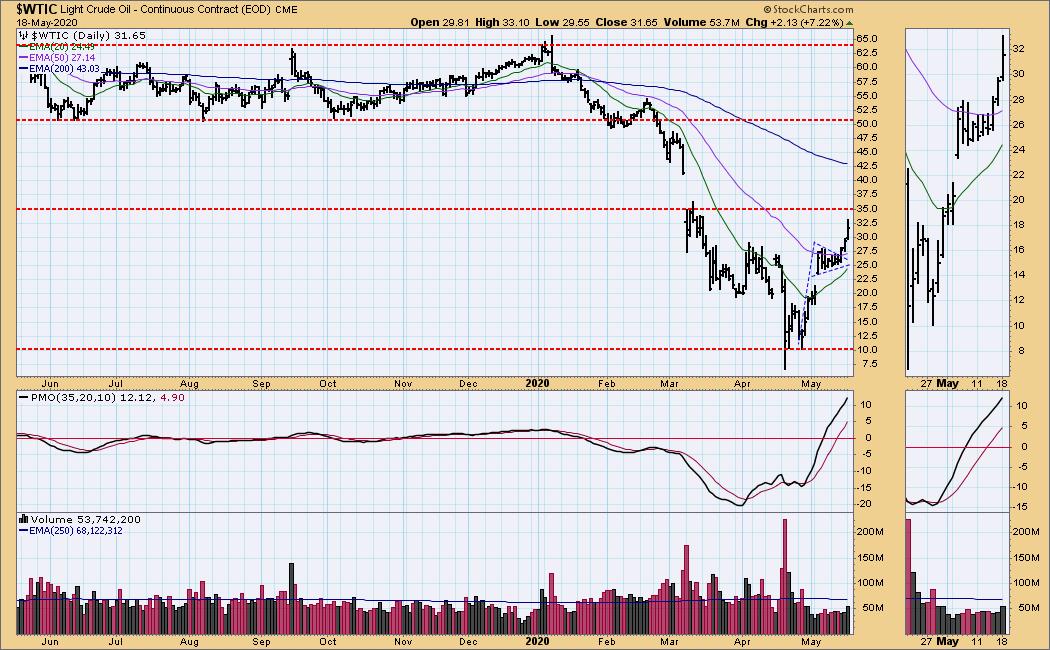
Task: Select the Volume 53,742,200 legend entry
Action: pos(85,519)
